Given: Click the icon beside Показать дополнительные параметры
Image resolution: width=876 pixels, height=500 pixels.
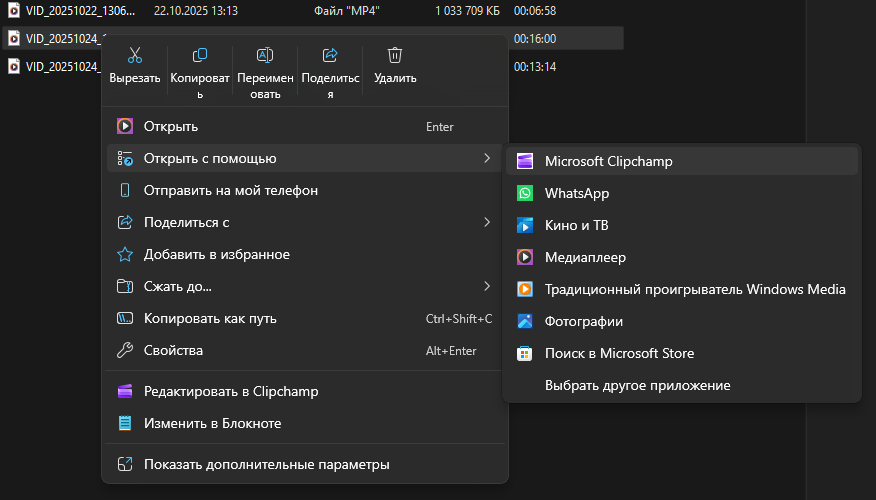Looking at the screenshot, I should tap(125, 464).
